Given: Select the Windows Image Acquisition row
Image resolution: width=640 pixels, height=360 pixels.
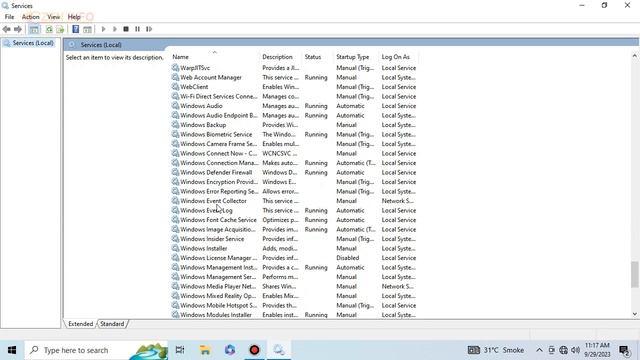Looking at the screenshot, I should 294,229.
